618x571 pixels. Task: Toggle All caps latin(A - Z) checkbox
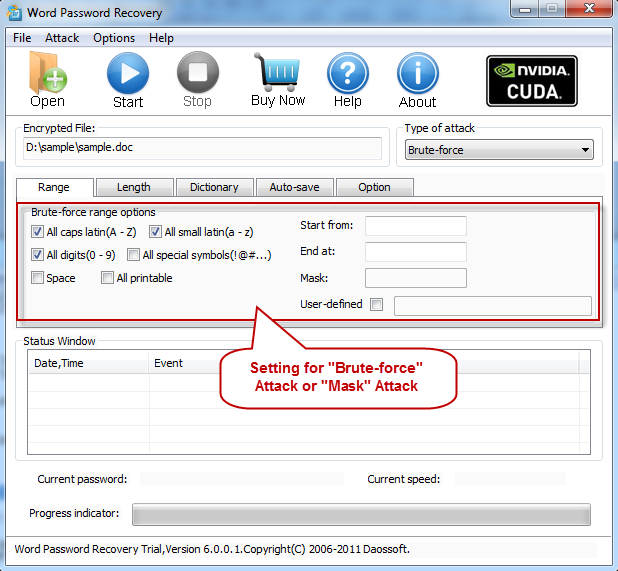point(37,232)
